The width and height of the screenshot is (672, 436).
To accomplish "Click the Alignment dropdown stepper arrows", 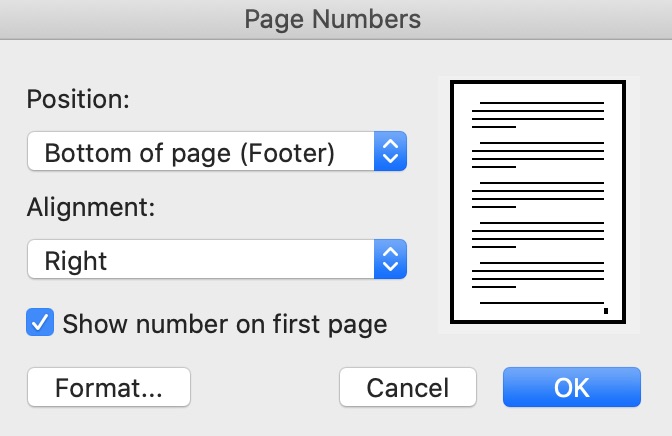I will point(391,261).
